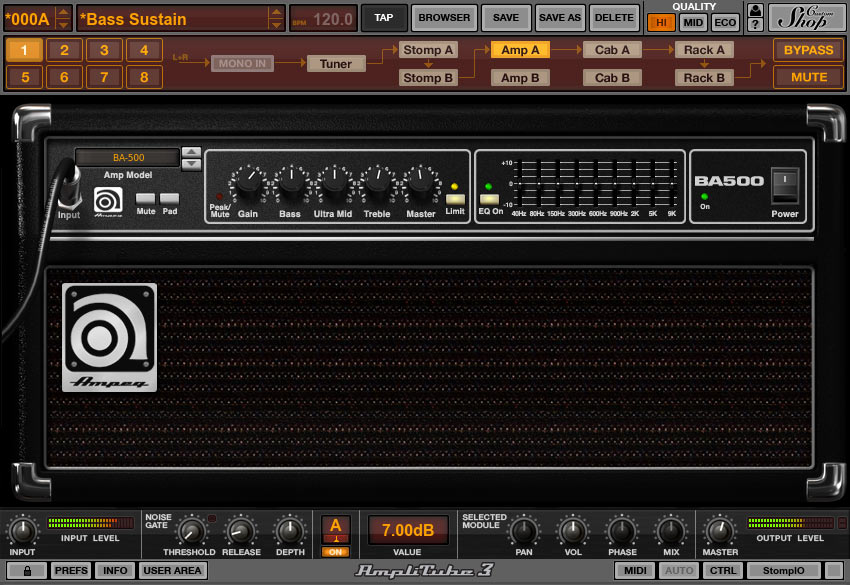This screenshot has width=850, height=585.
Task: Select the previous amp model arrow down
Action: click(191, 164)
